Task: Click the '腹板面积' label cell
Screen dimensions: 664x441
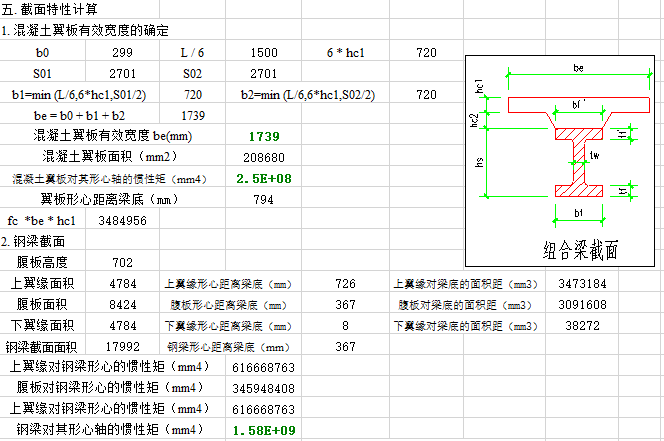Action: 42,305
